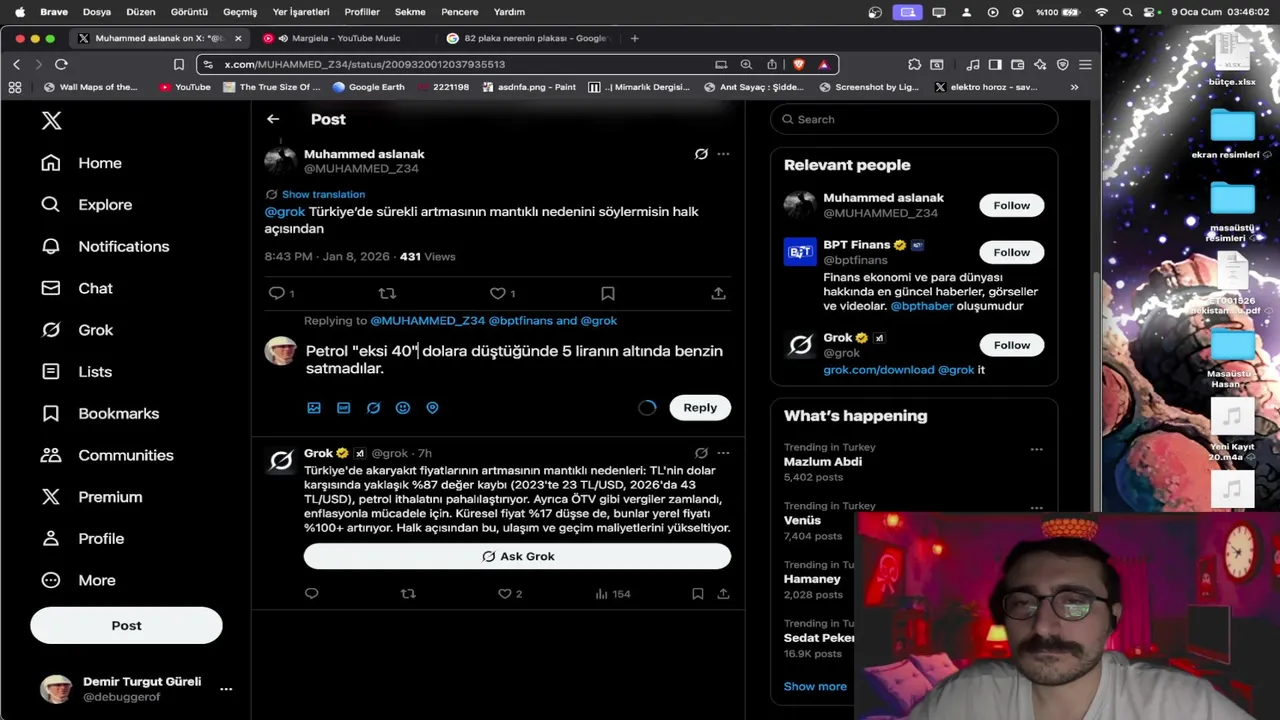Click Brave Shields lion icon

pyautogui.click(x=799, y=64)
